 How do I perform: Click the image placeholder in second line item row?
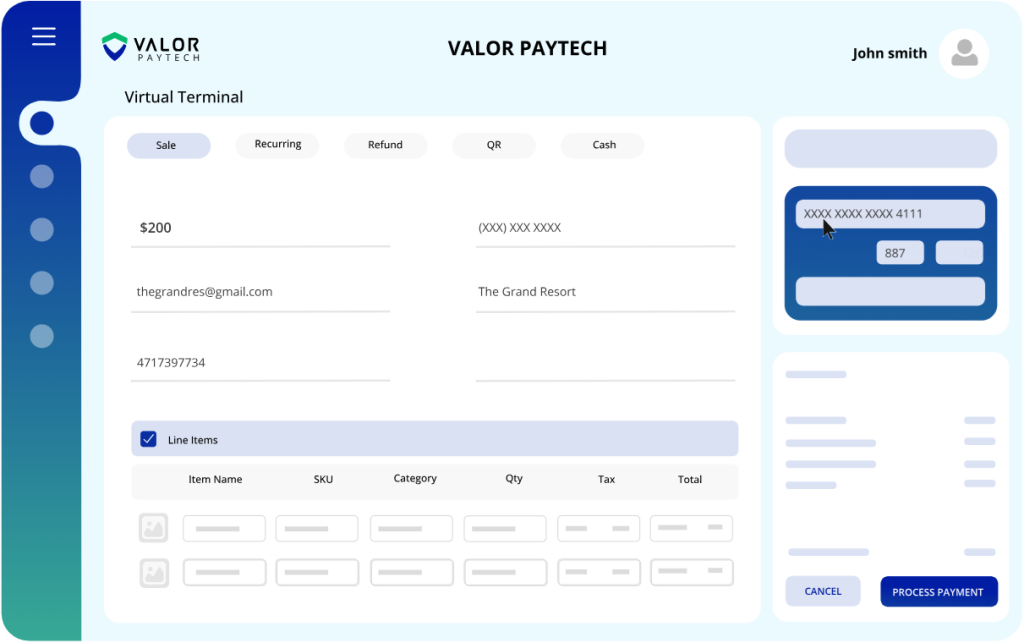[154, 572]
